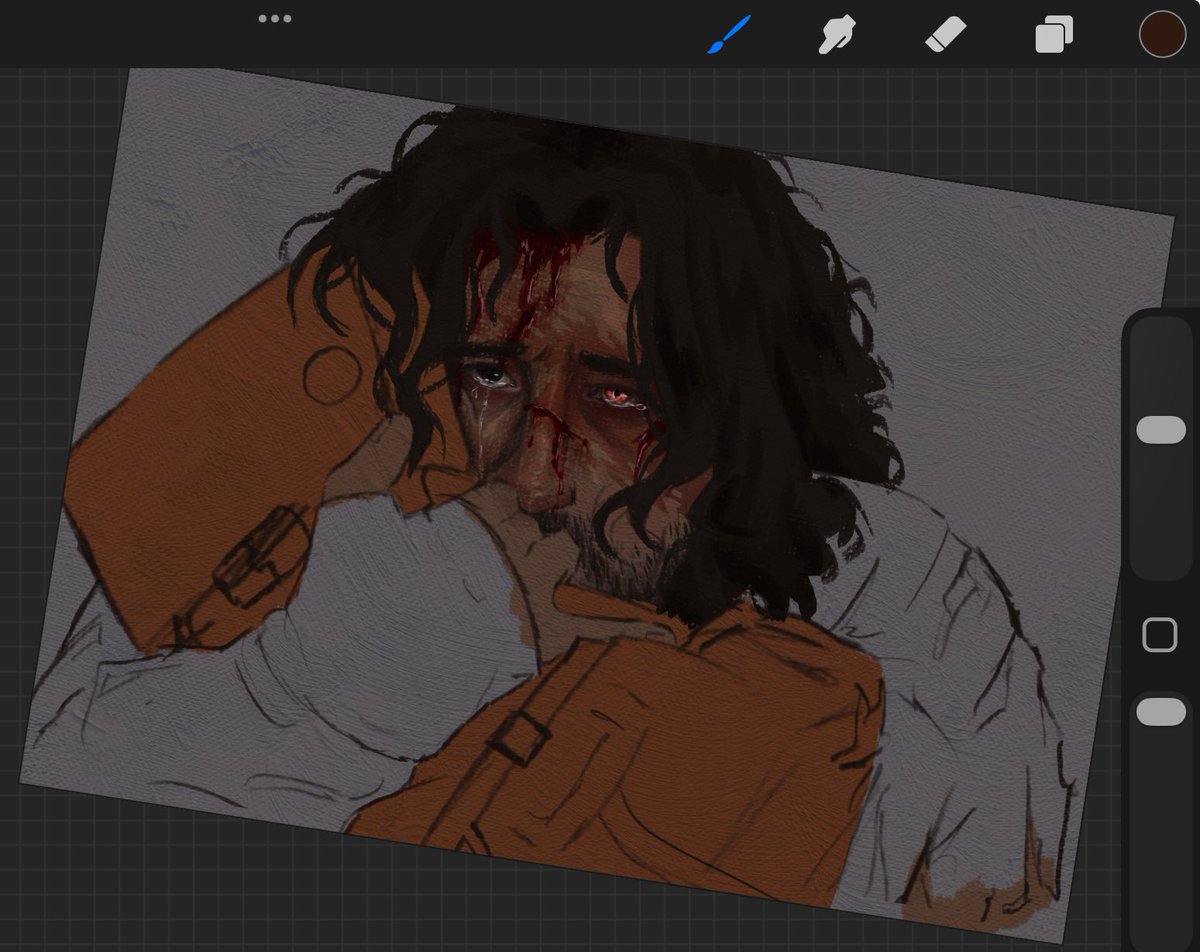This screenshot has height=952, width=1200.
Task: Select the Brush tool
Action: pyautogui.click(x=729, y=35)
